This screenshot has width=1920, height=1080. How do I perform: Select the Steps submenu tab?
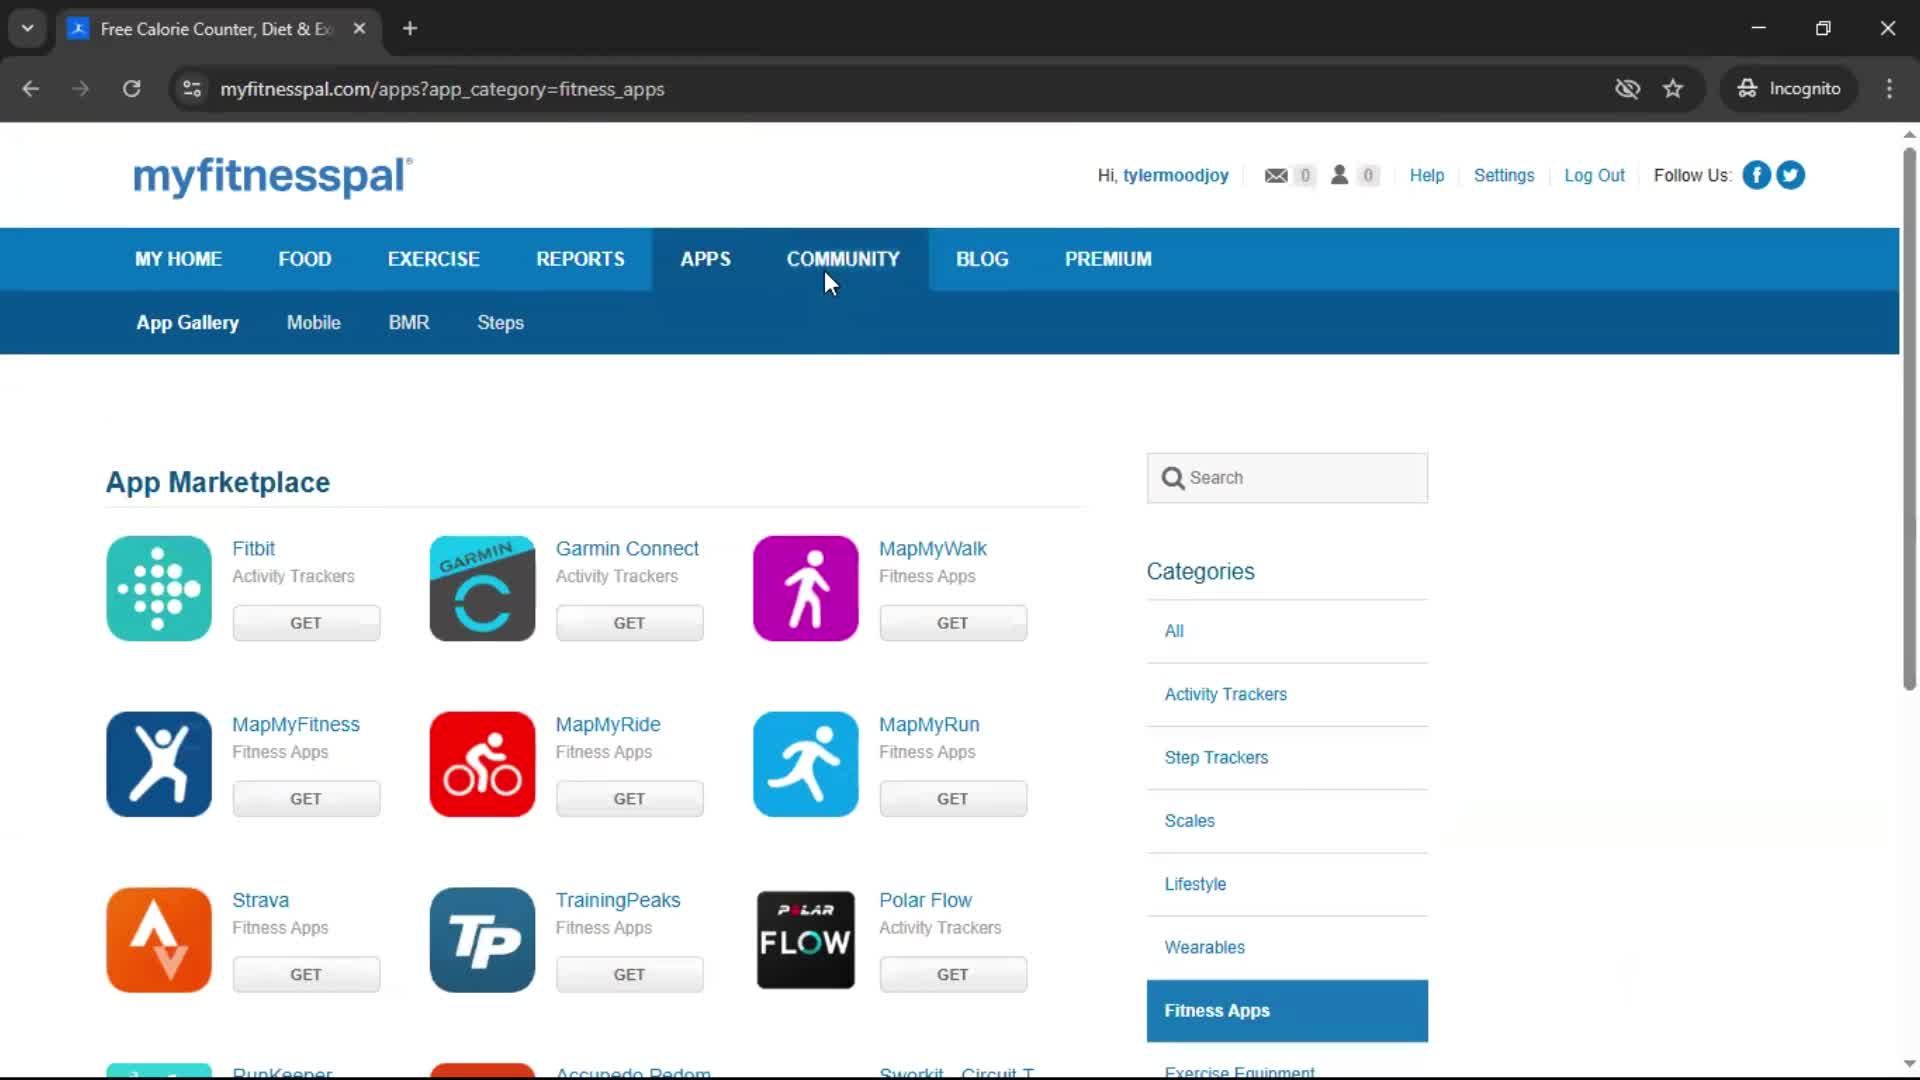pyautogui.click(x=500, y=323)
